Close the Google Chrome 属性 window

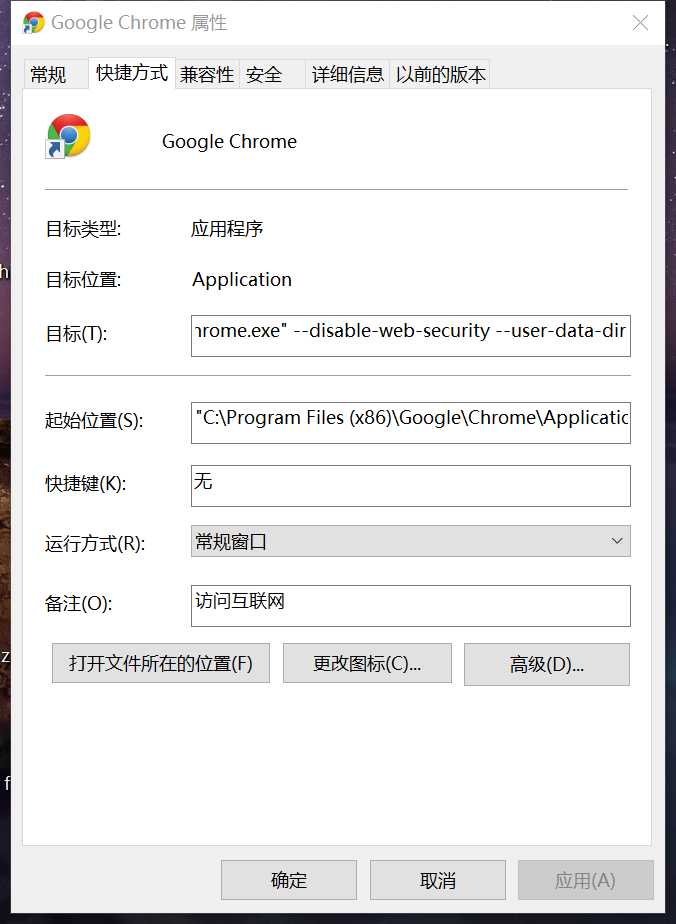(640, 22)
